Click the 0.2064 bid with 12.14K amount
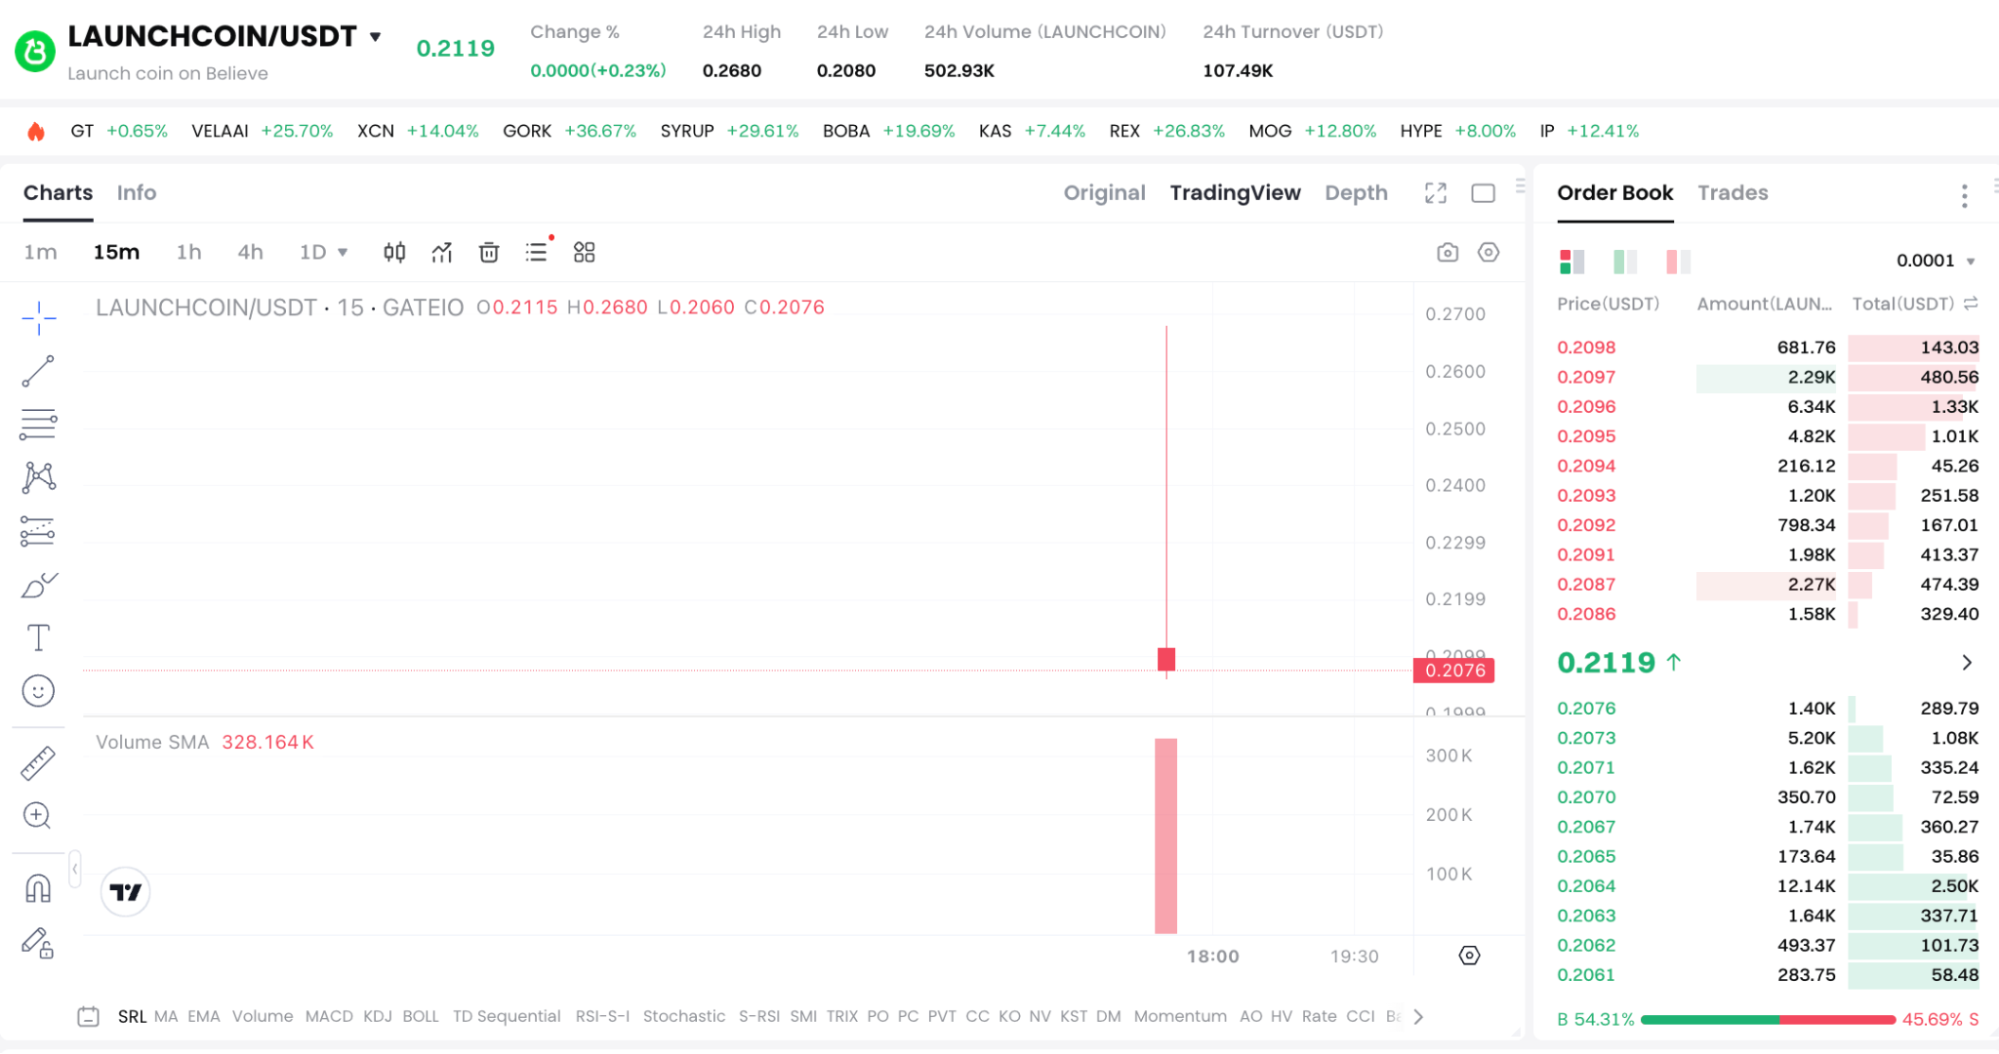 pyautogui.click(x=1767, y=887)
